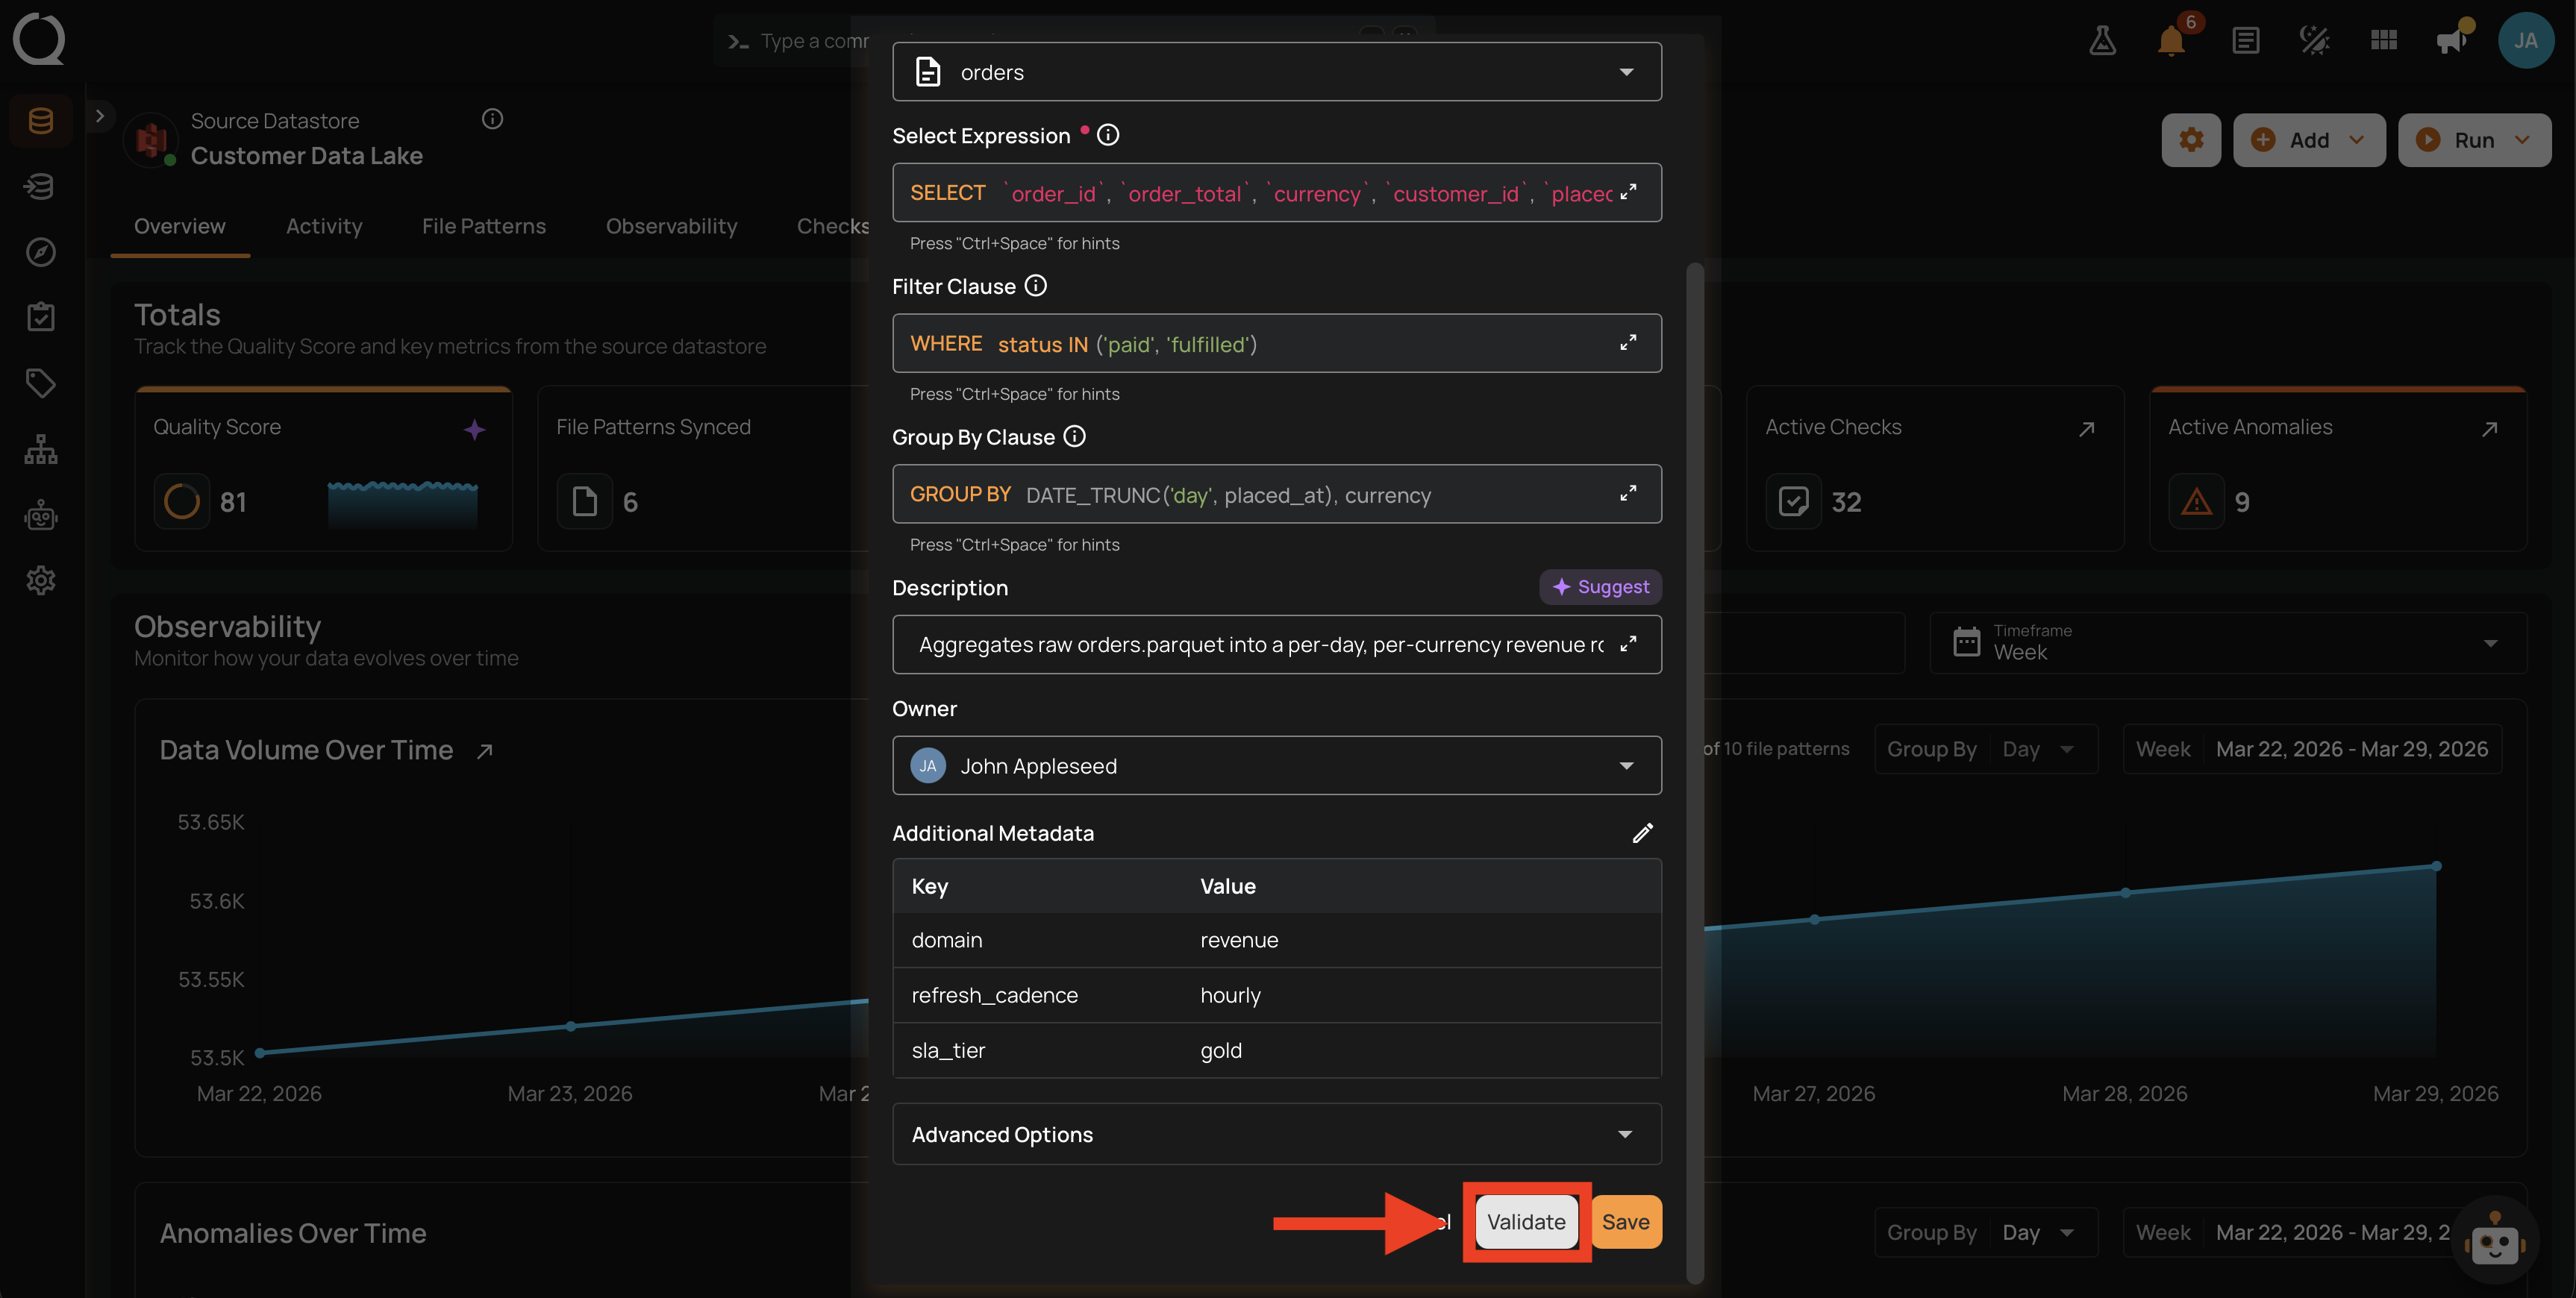Open Data Volume Over Time arrow link
The image size is (2576, 1298).
coord(485,751)
